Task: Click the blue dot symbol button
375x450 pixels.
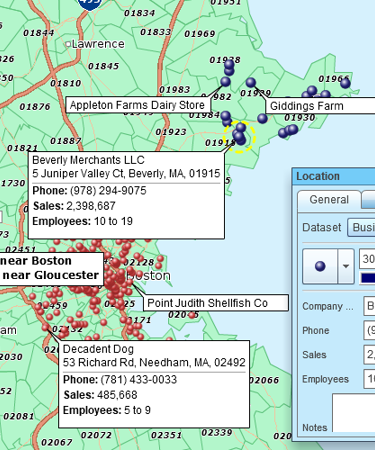Action: (320, 266)
